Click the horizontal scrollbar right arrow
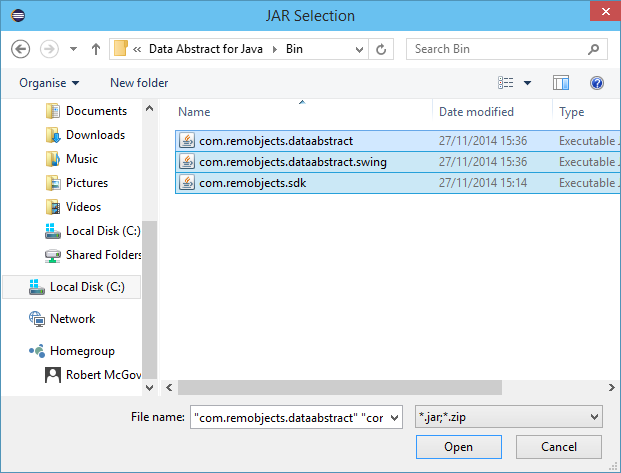The image size is (621, 473). pyautogui.click(x=612, y=387)
